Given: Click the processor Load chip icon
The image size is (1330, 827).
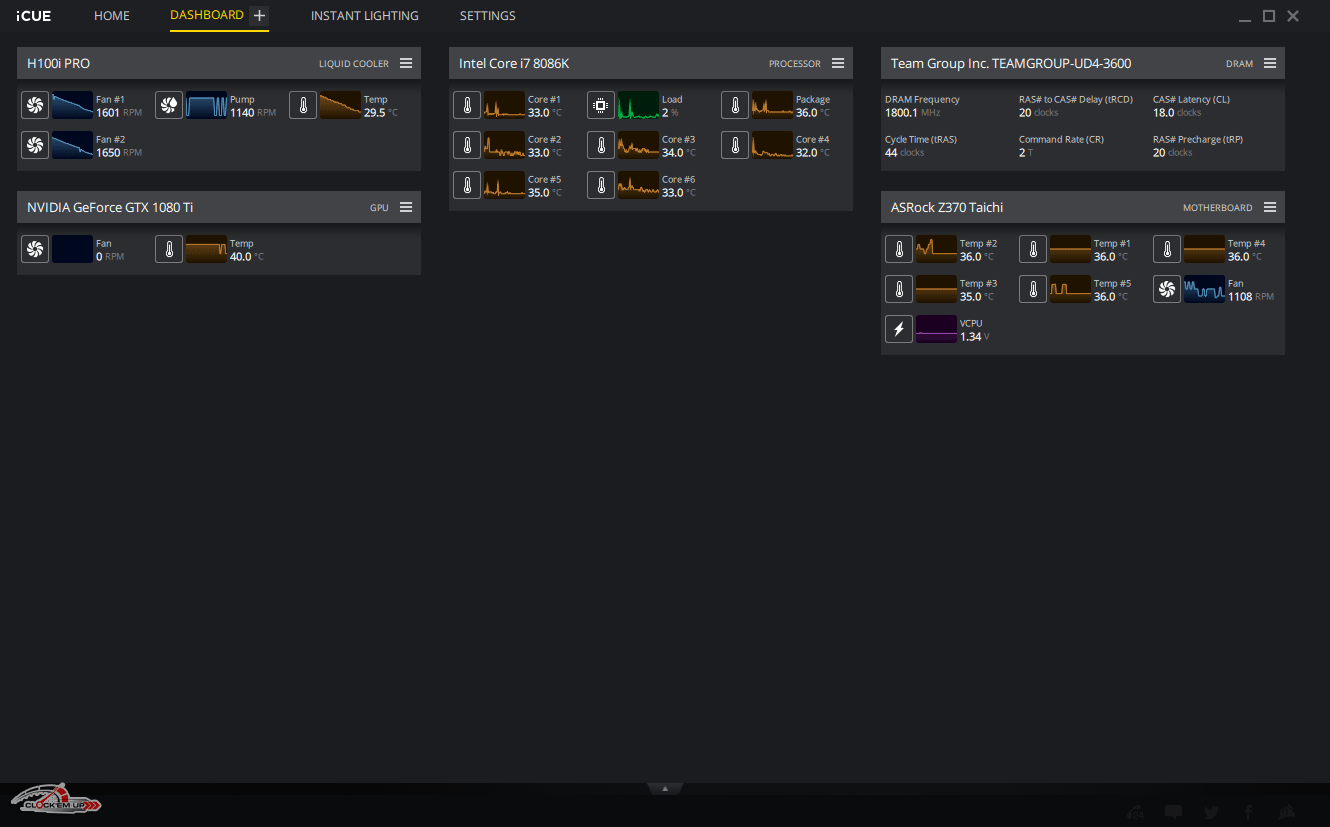Looking at the screenshot, I should pos(601,105).
